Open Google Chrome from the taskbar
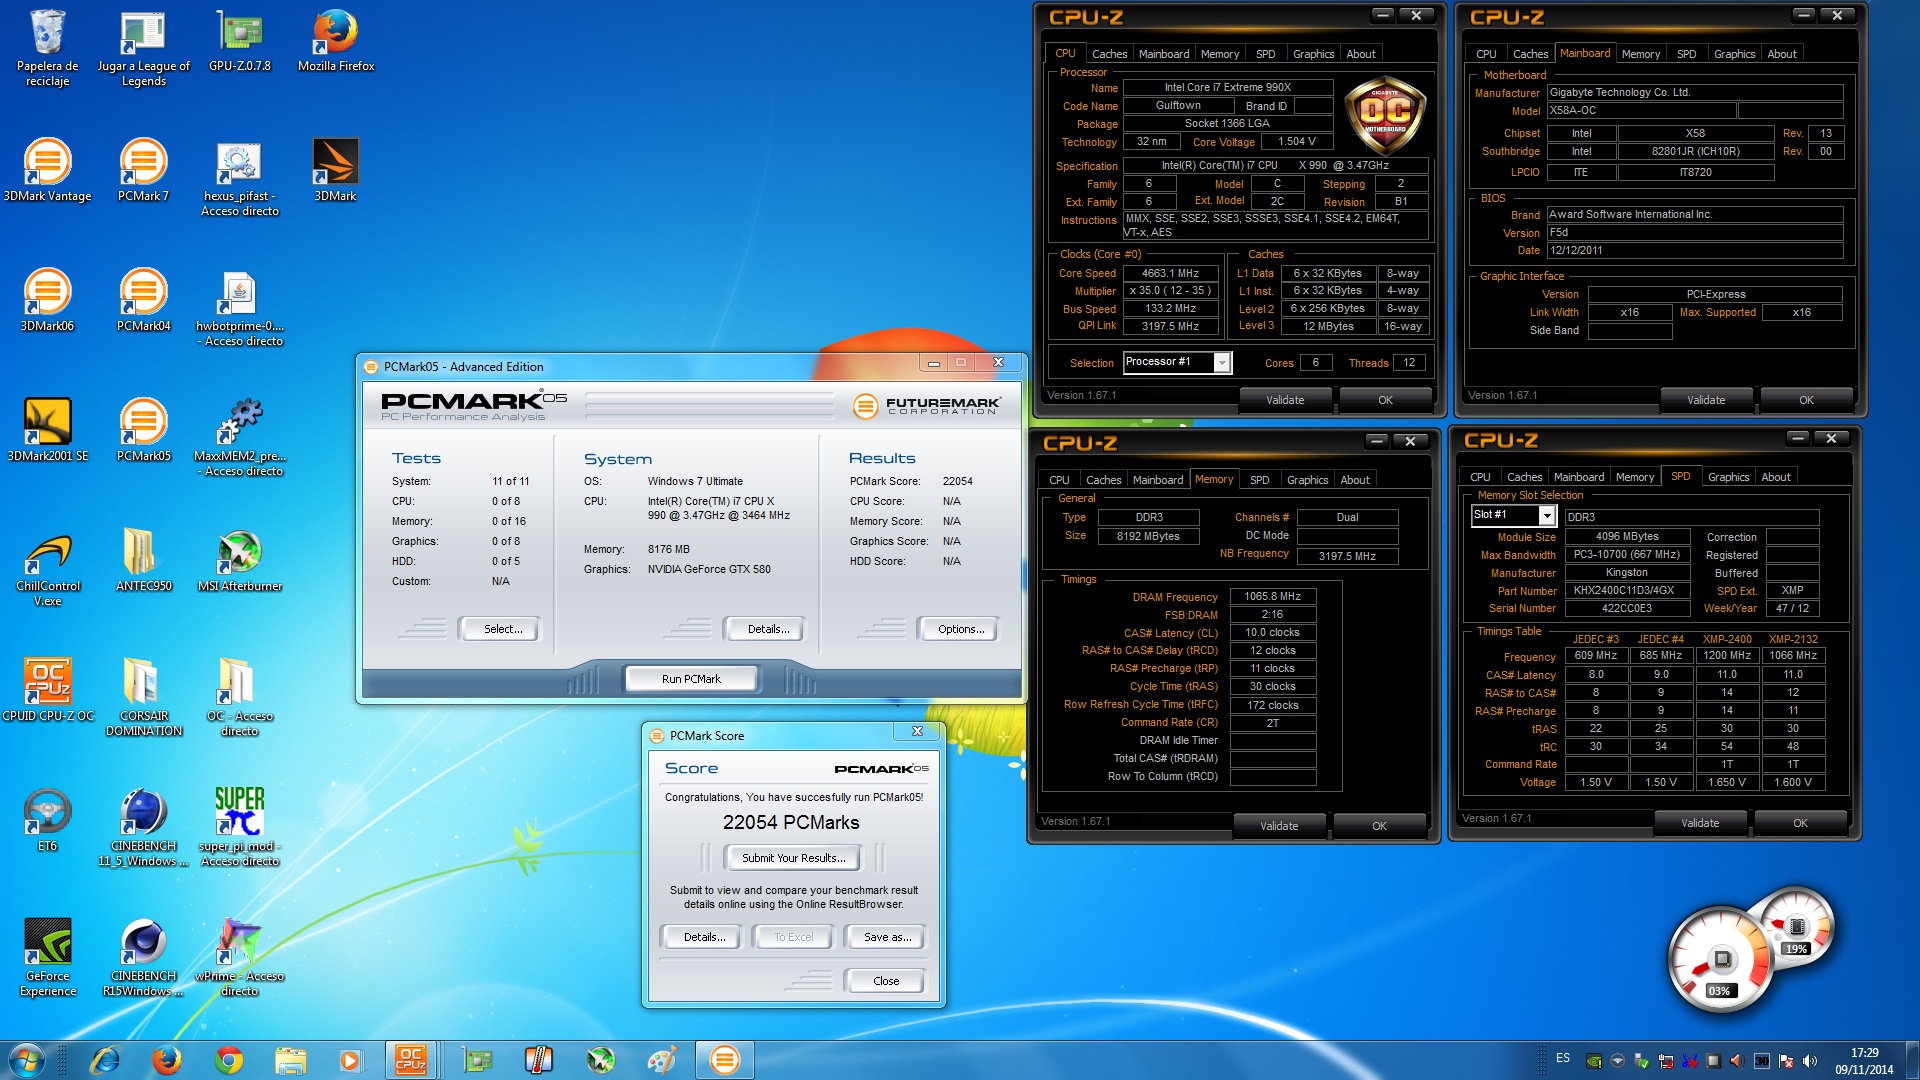 click(229, 1060)
